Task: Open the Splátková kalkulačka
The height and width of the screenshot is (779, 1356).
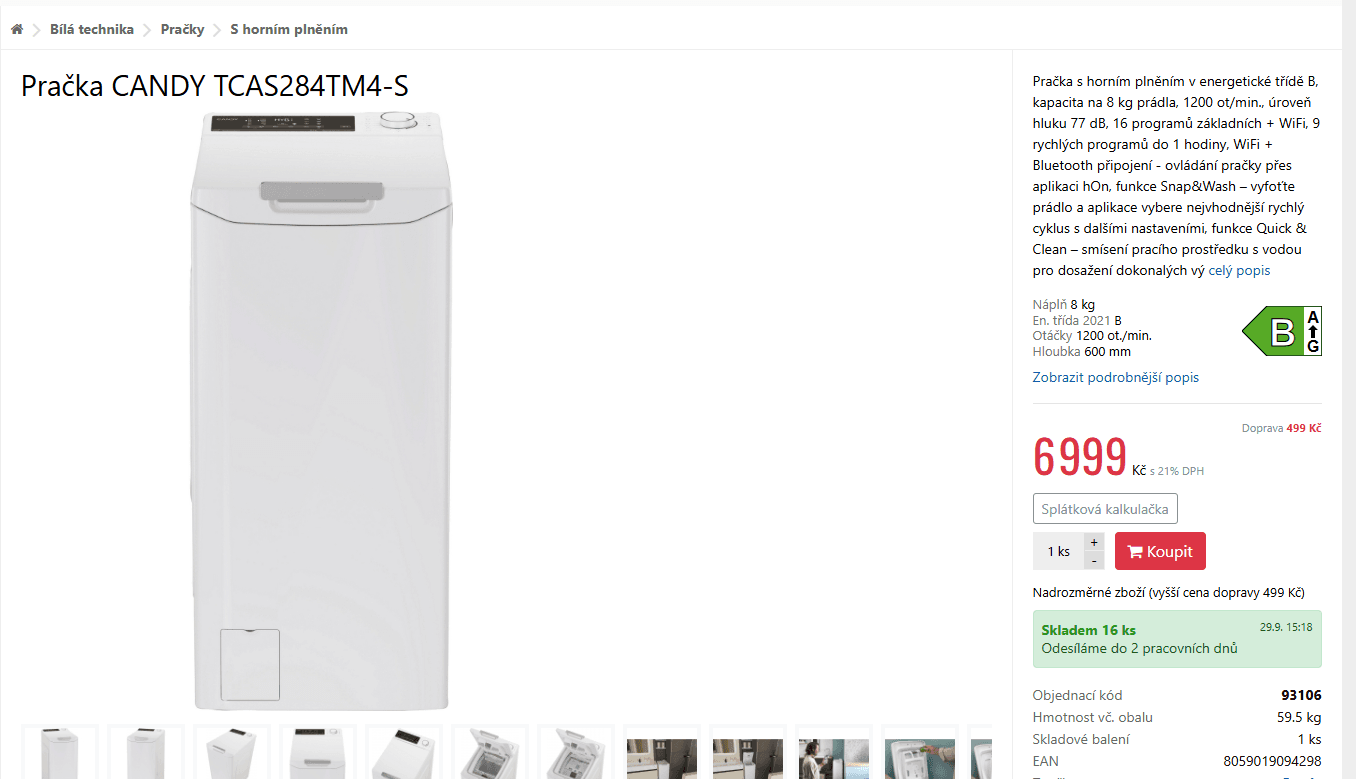Action: 1105,509
